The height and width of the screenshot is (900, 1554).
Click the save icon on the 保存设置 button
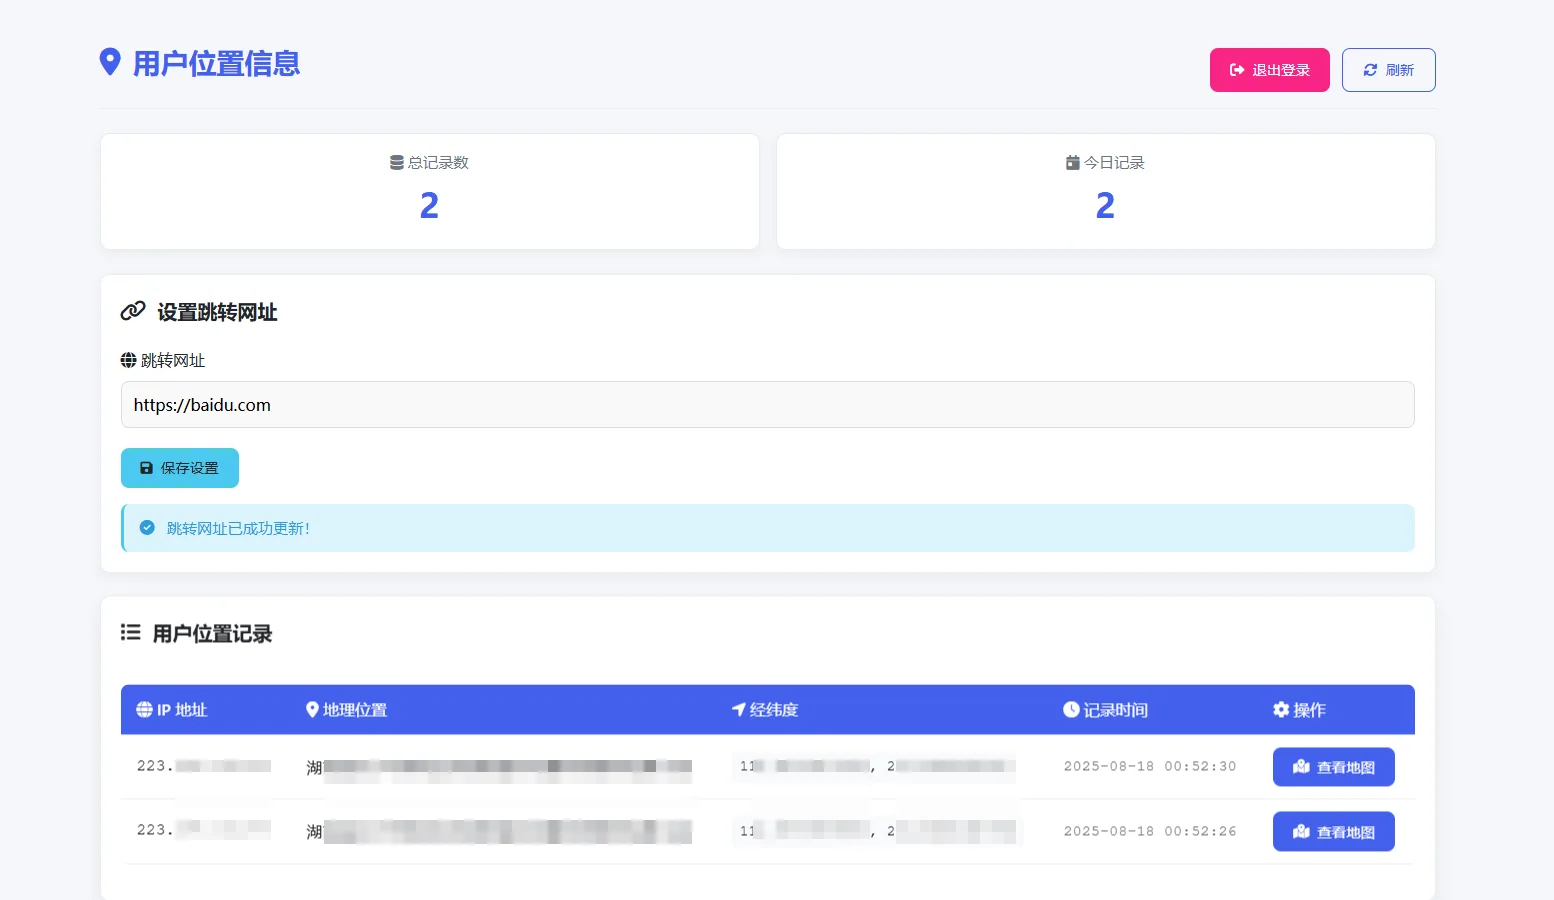click(x=147, y=467)
